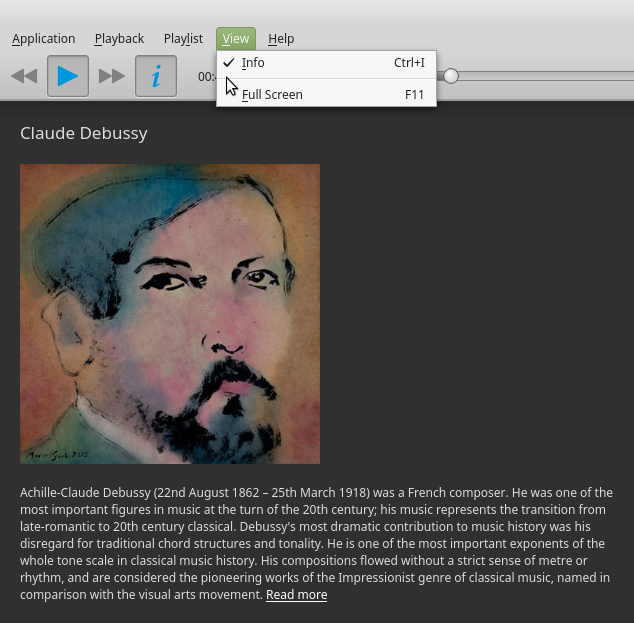
Task: Open the Application menu
Action: 44,39
